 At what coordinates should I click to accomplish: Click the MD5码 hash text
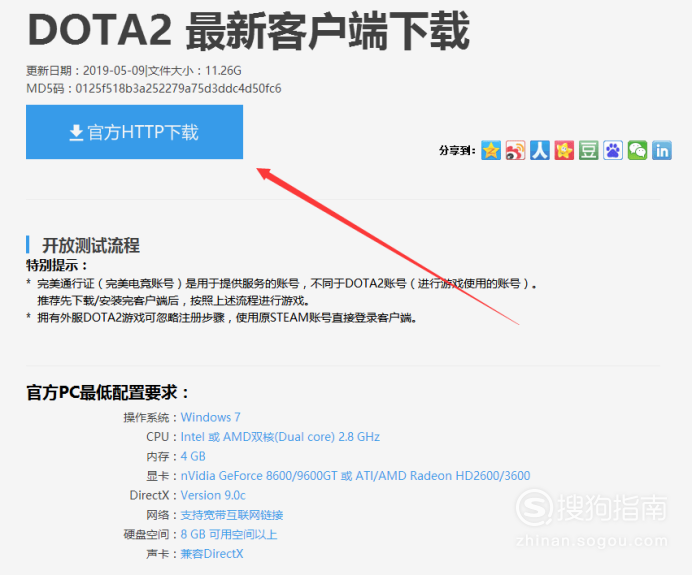[x=154, y=88]
